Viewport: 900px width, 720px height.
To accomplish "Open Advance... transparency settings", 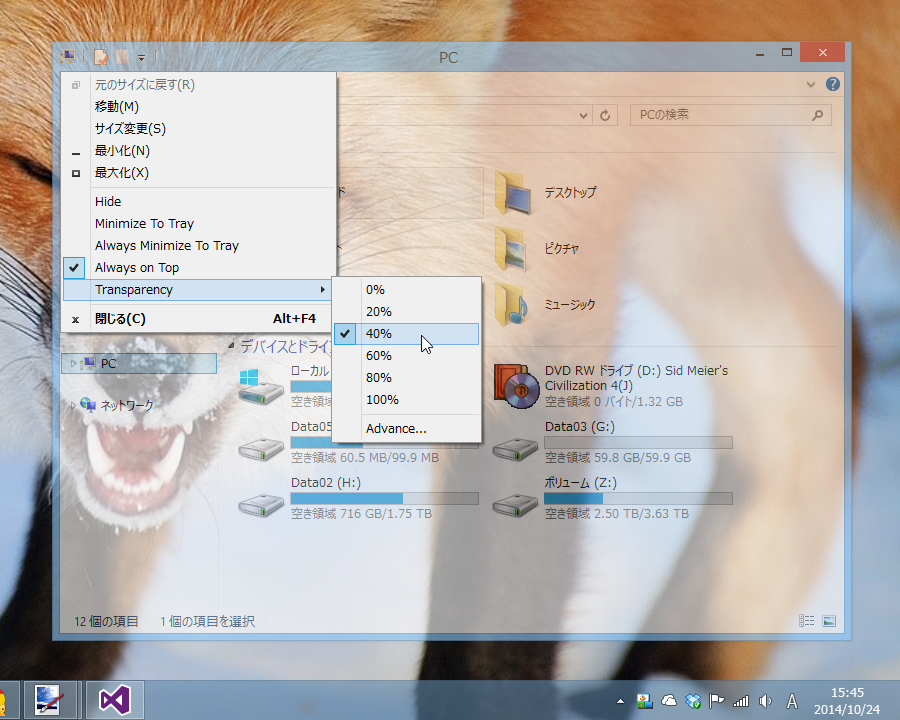I will click(406, 428).
